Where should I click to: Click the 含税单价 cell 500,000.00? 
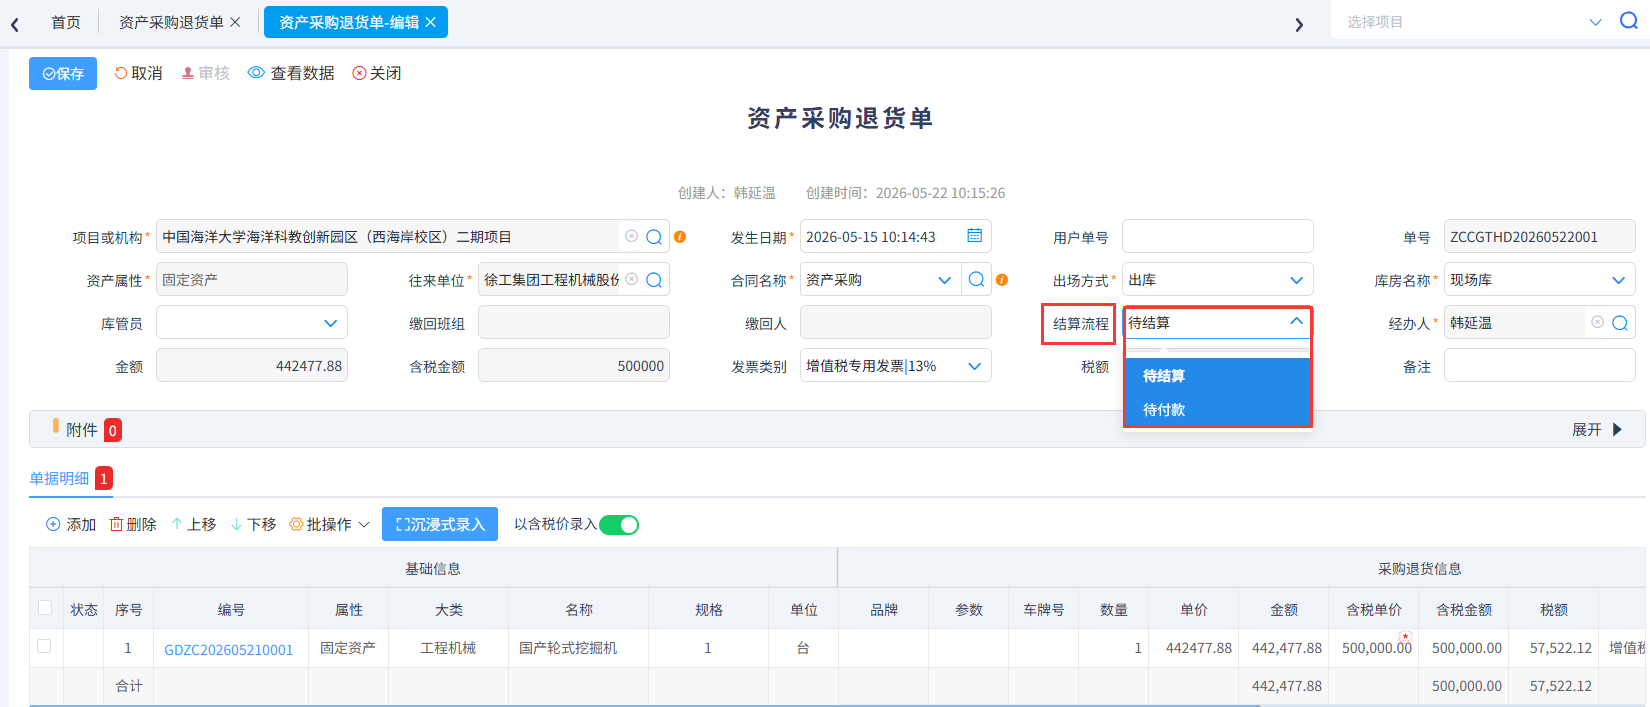(1376, 648)
